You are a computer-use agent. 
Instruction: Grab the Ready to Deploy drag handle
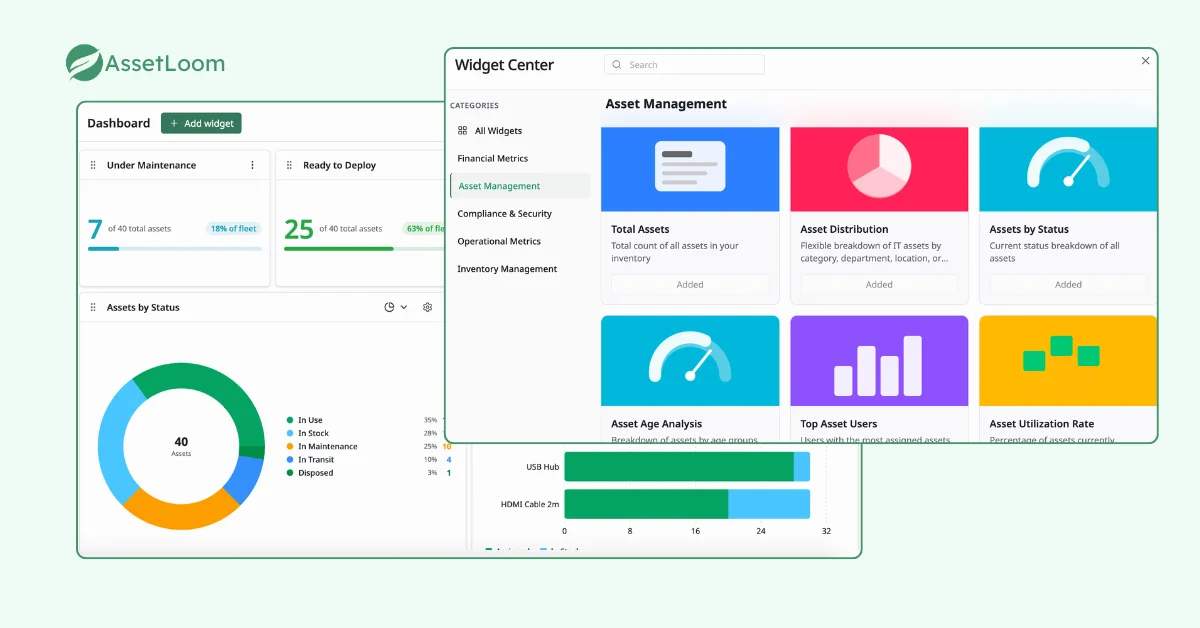(x=290, y=165)
